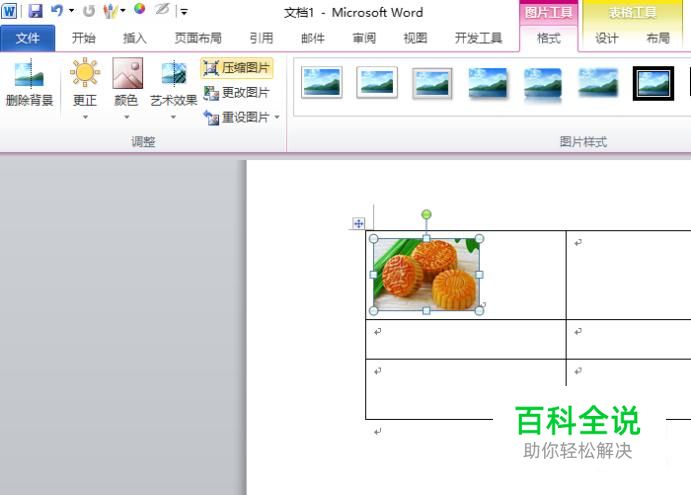Undo the last action
The width and height of the screenshot is (691, 495).
(x=57, y=10)
